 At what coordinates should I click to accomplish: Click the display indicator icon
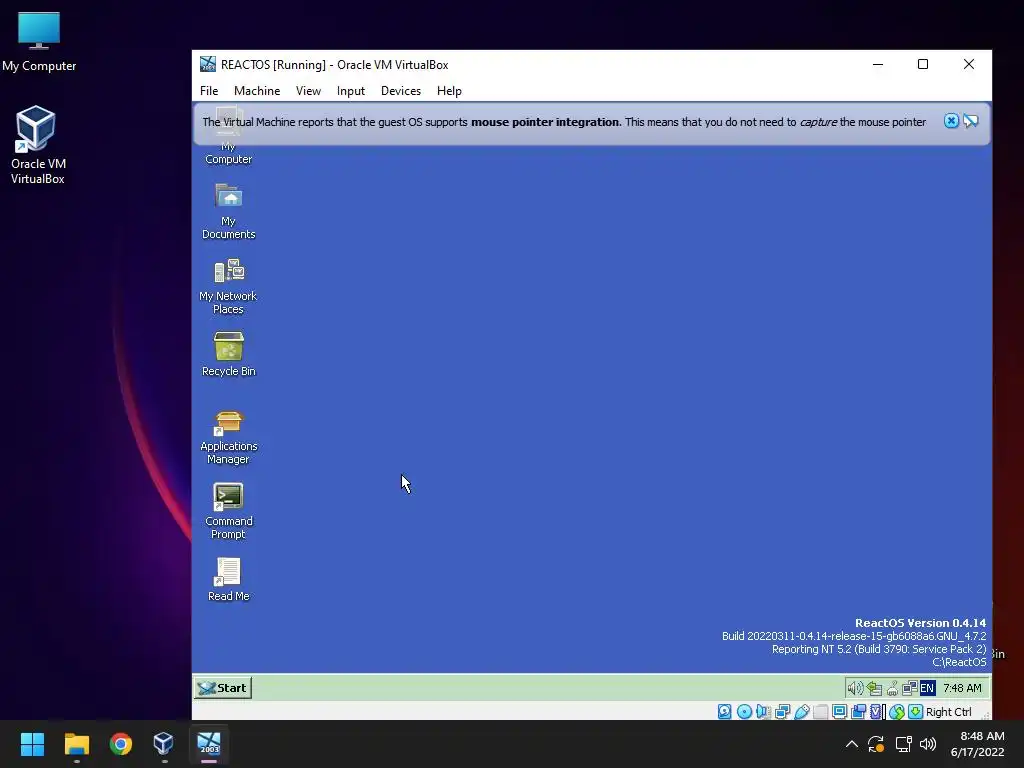(839, 712)
